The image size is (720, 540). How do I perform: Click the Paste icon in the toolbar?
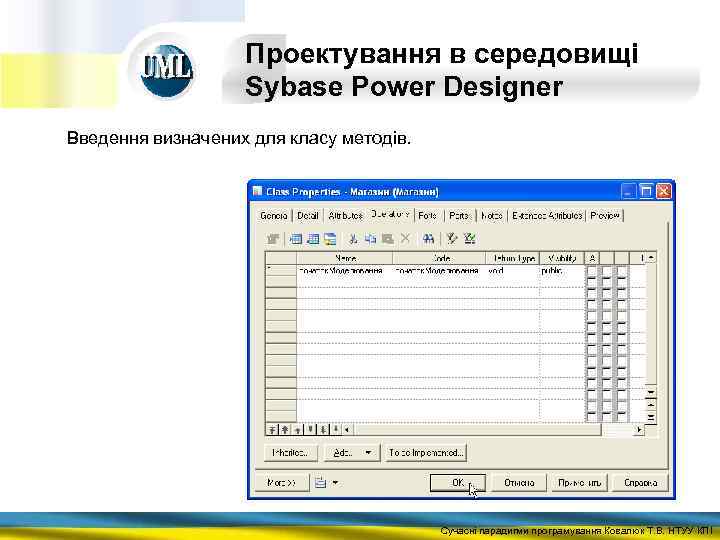coord(388,238)
